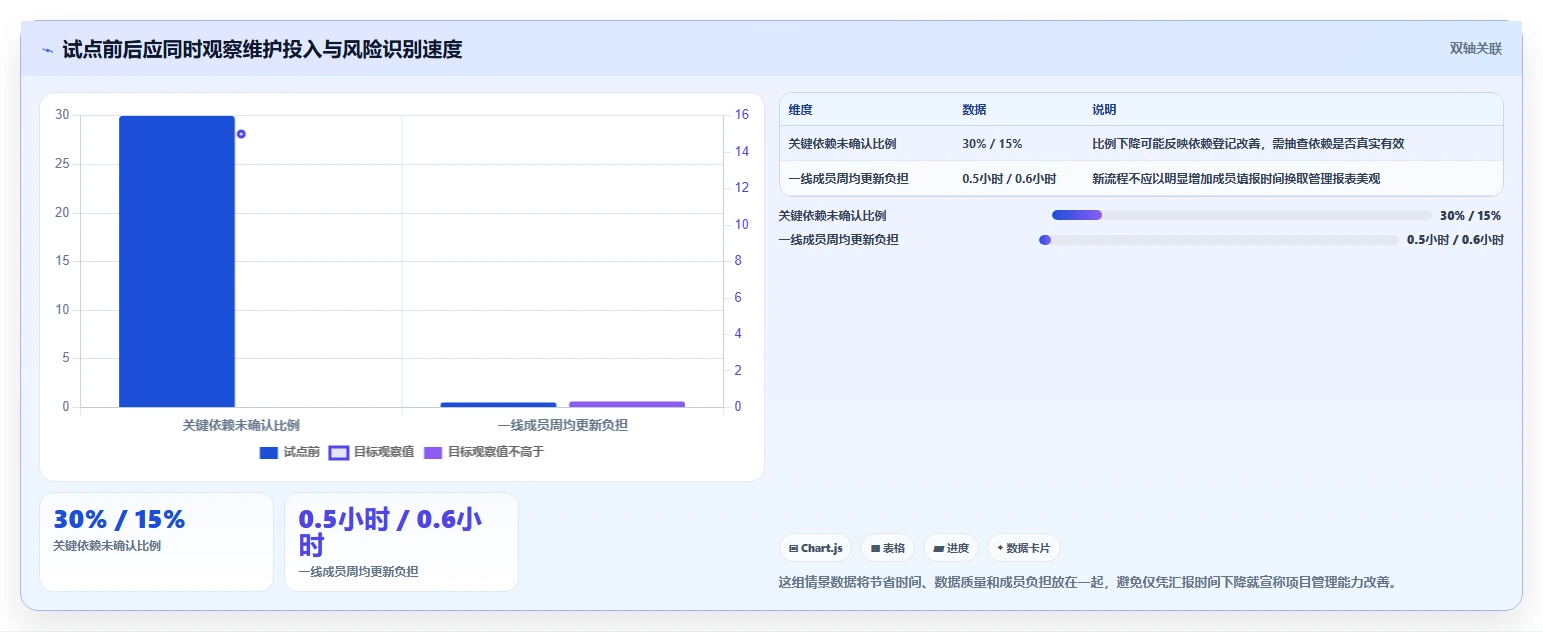Click the 30% / 15% table cell

coord(992,144)
